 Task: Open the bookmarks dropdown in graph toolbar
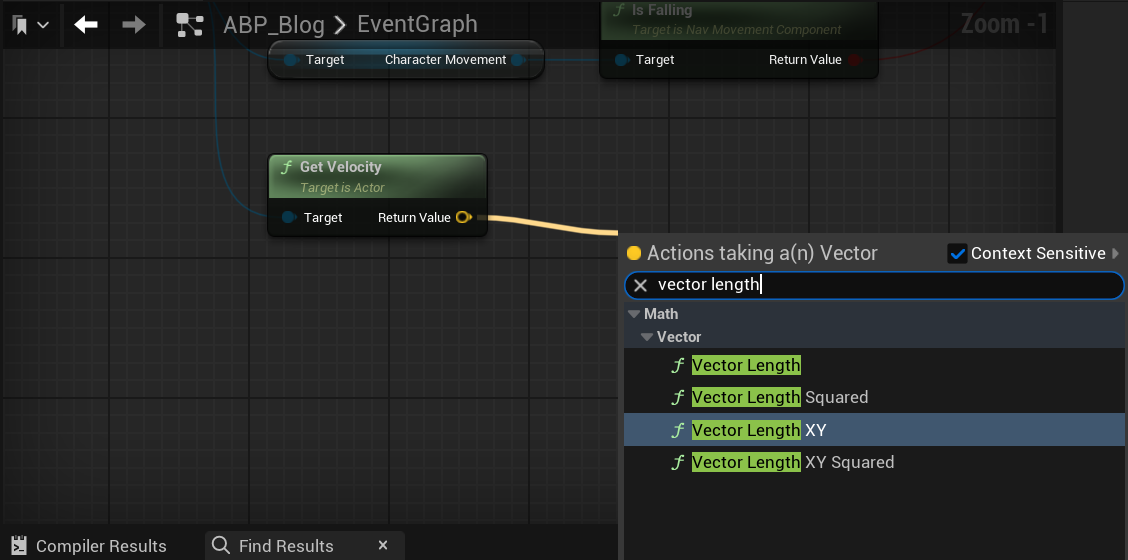[x=29, y=25]
